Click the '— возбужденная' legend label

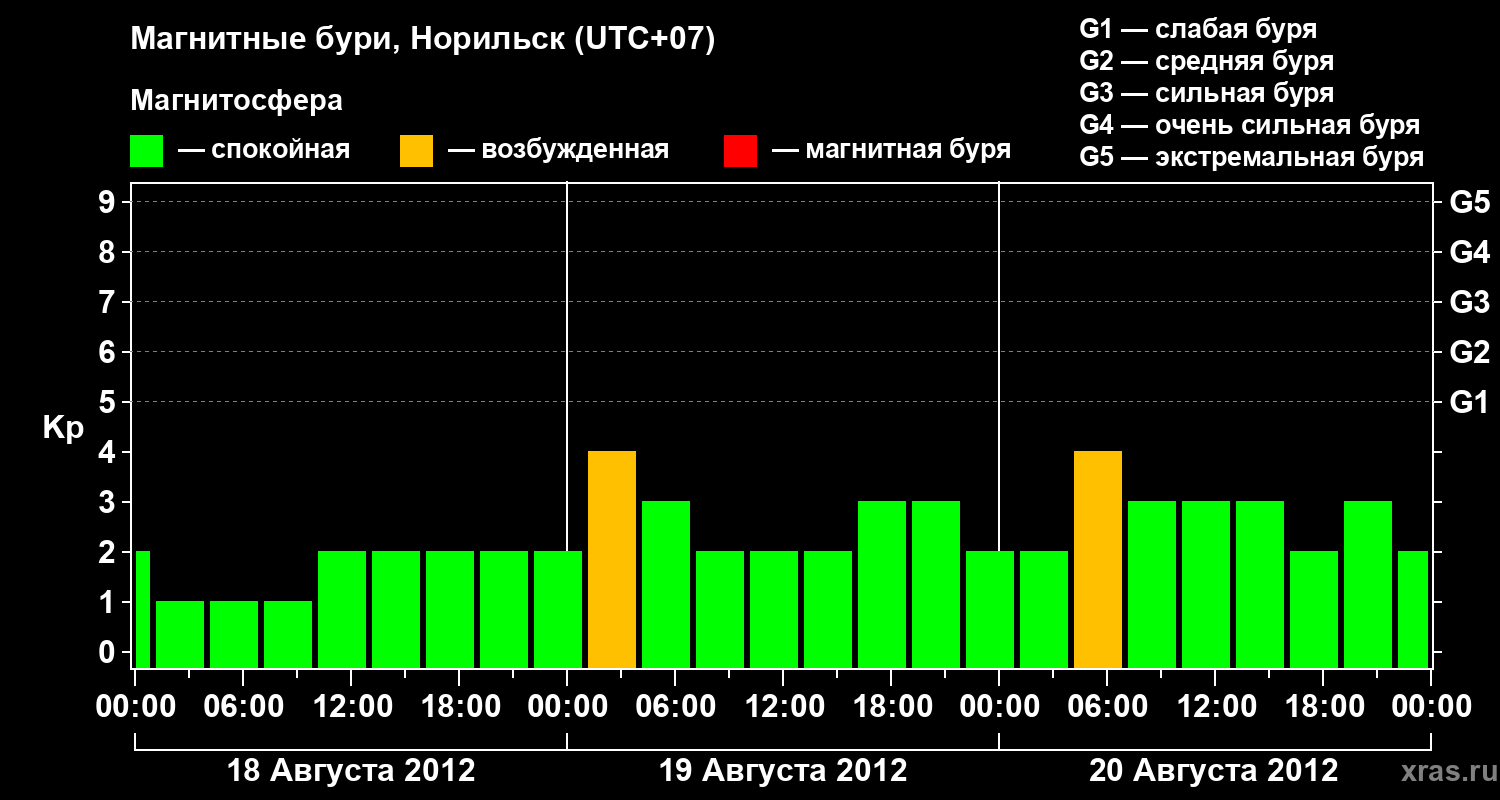click(558, 151)
